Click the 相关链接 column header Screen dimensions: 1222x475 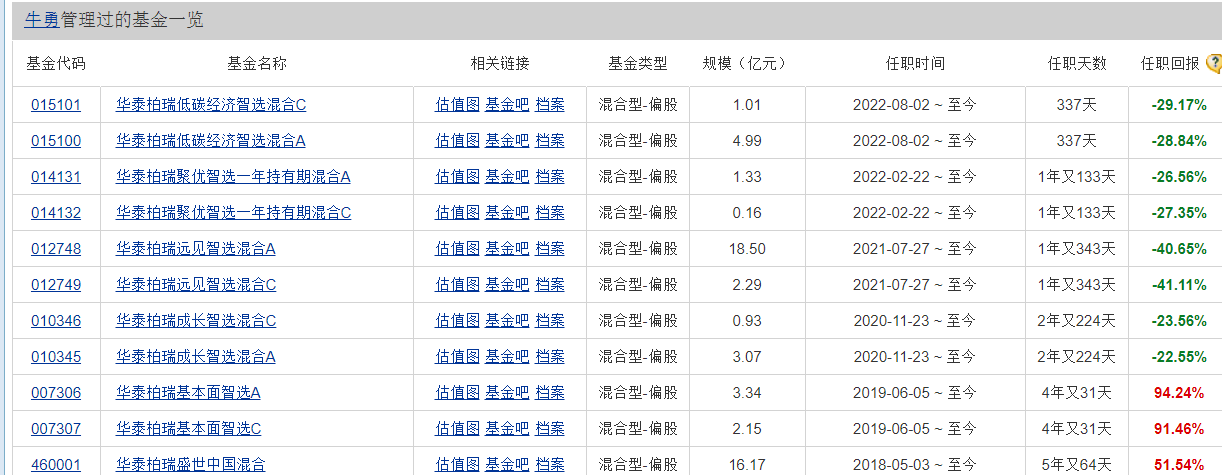[500, 63]
